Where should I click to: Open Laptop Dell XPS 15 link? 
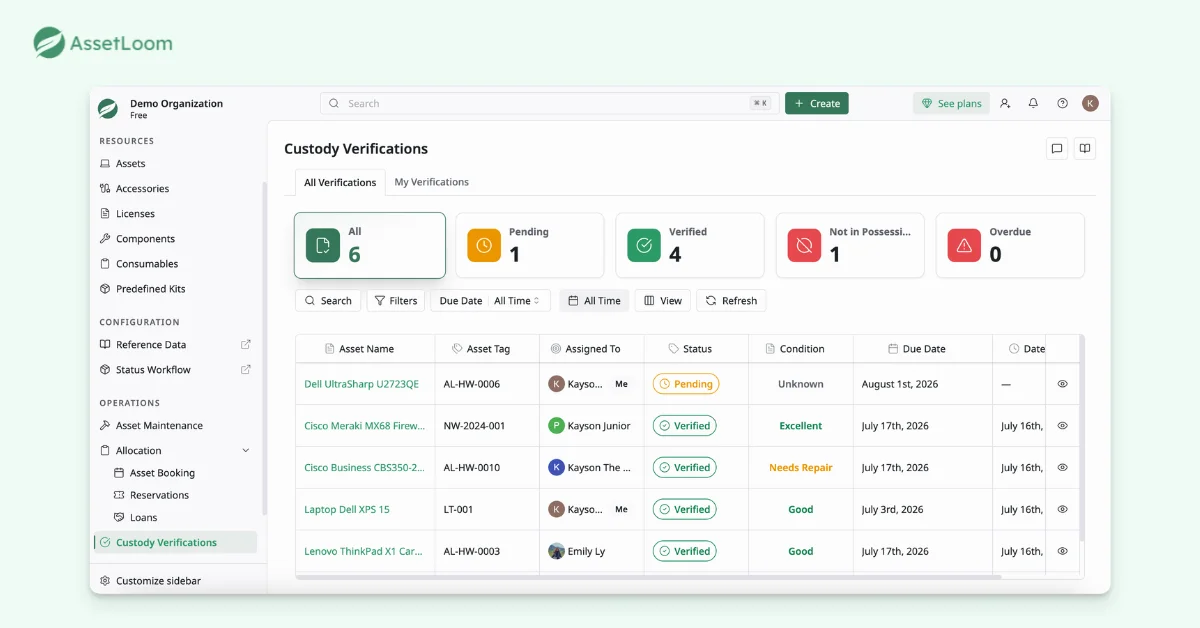point(347,510)
